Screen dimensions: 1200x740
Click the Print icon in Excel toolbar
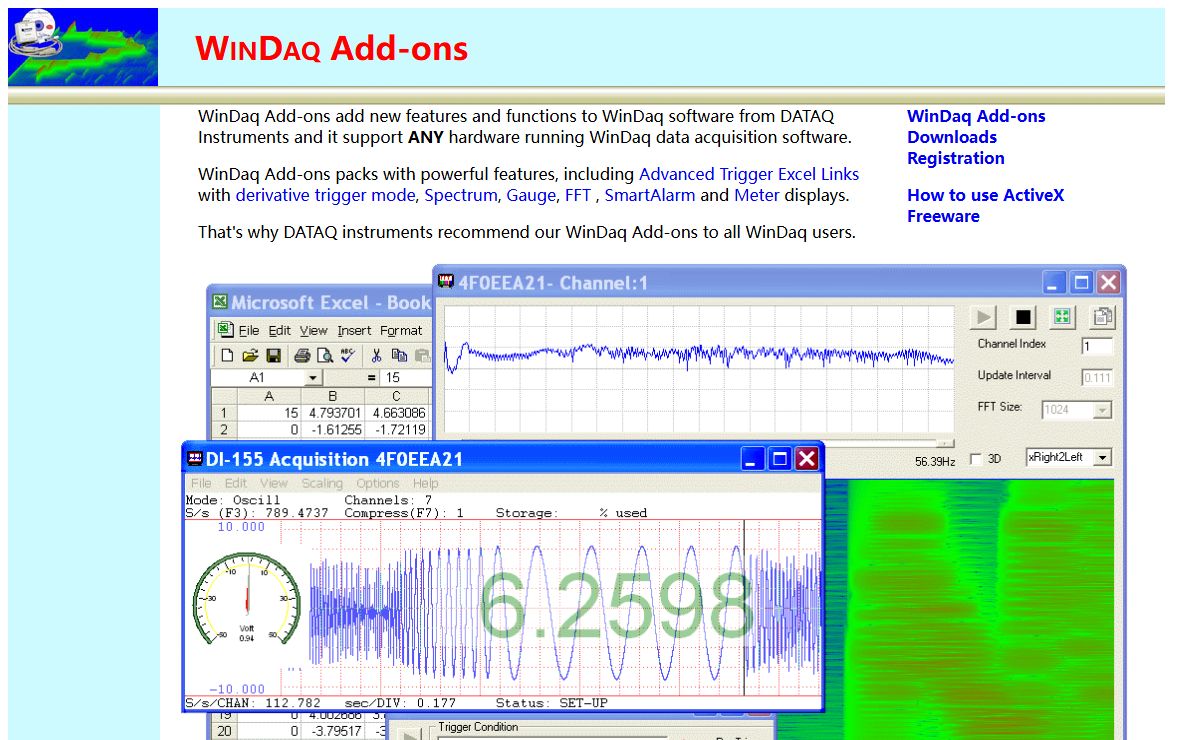302,355
